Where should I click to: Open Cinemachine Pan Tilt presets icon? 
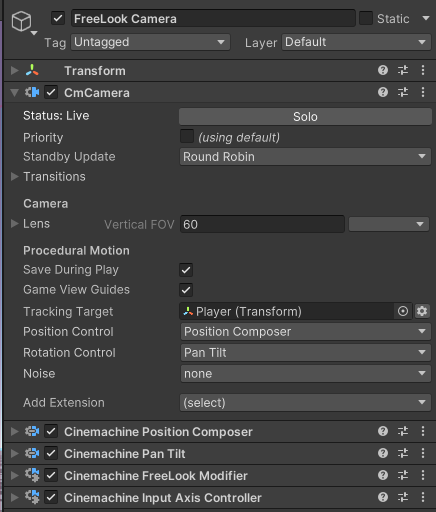pyautogui.click(x=403, y=453)
